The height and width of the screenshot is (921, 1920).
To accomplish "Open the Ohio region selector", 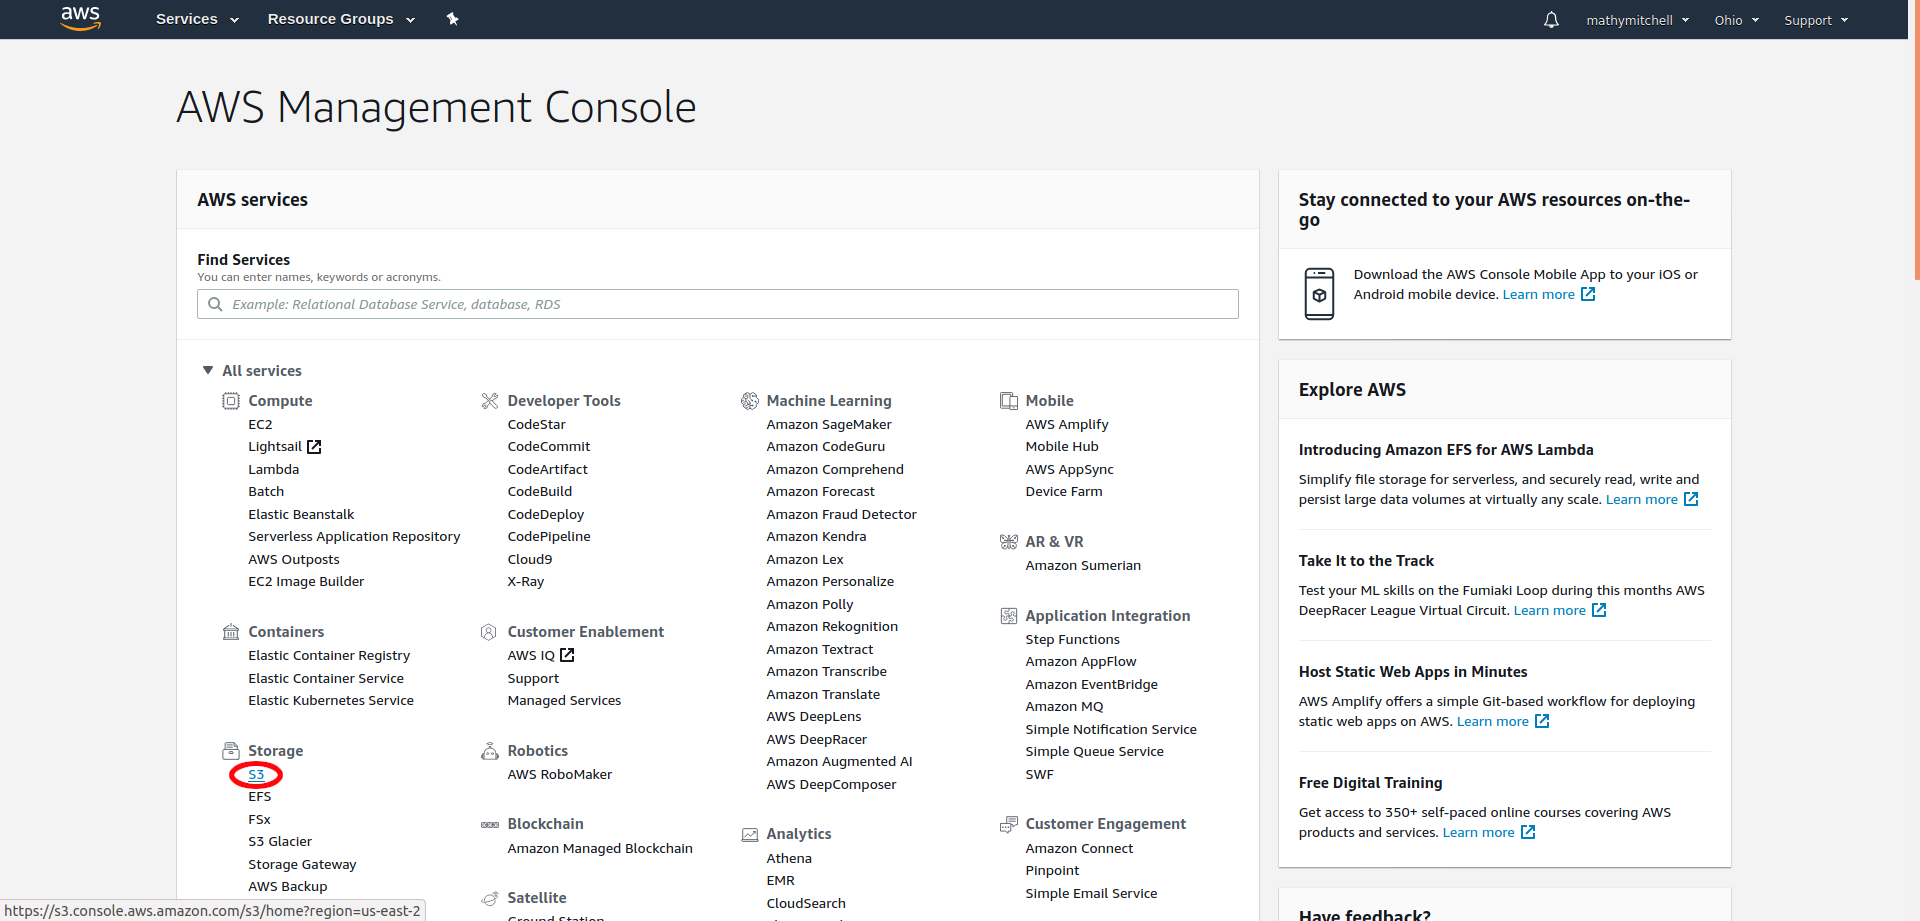I will click(x=1736, y=20).
